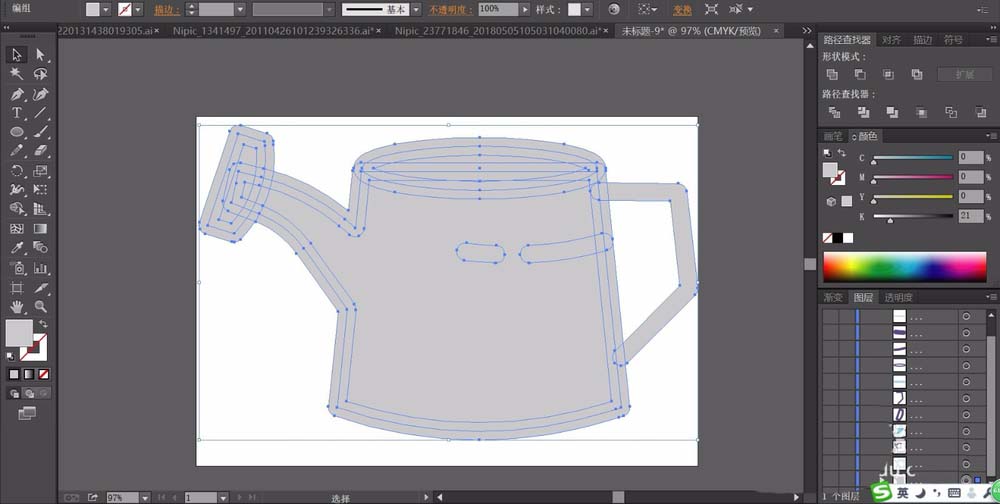This screenshot has width=1000, height=504.
Task: Select the Direct Selection tool
Action: [40, 55]
